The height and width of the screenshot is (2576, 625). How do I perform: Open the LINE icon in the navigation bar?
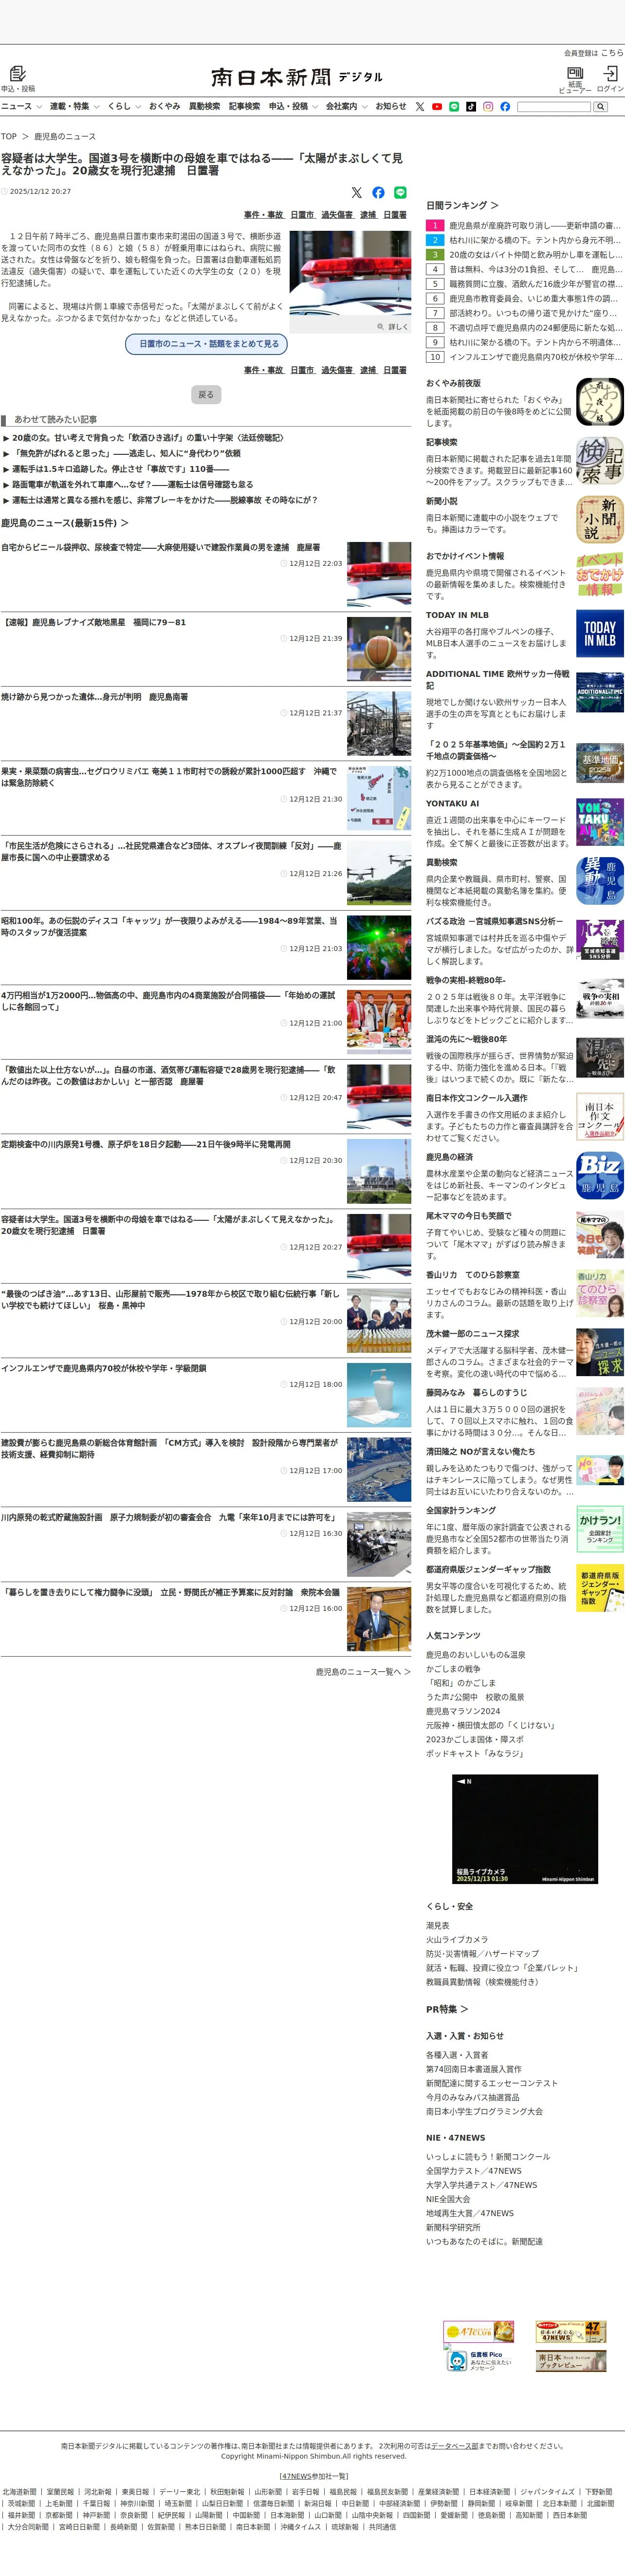[x=454, y=106]
